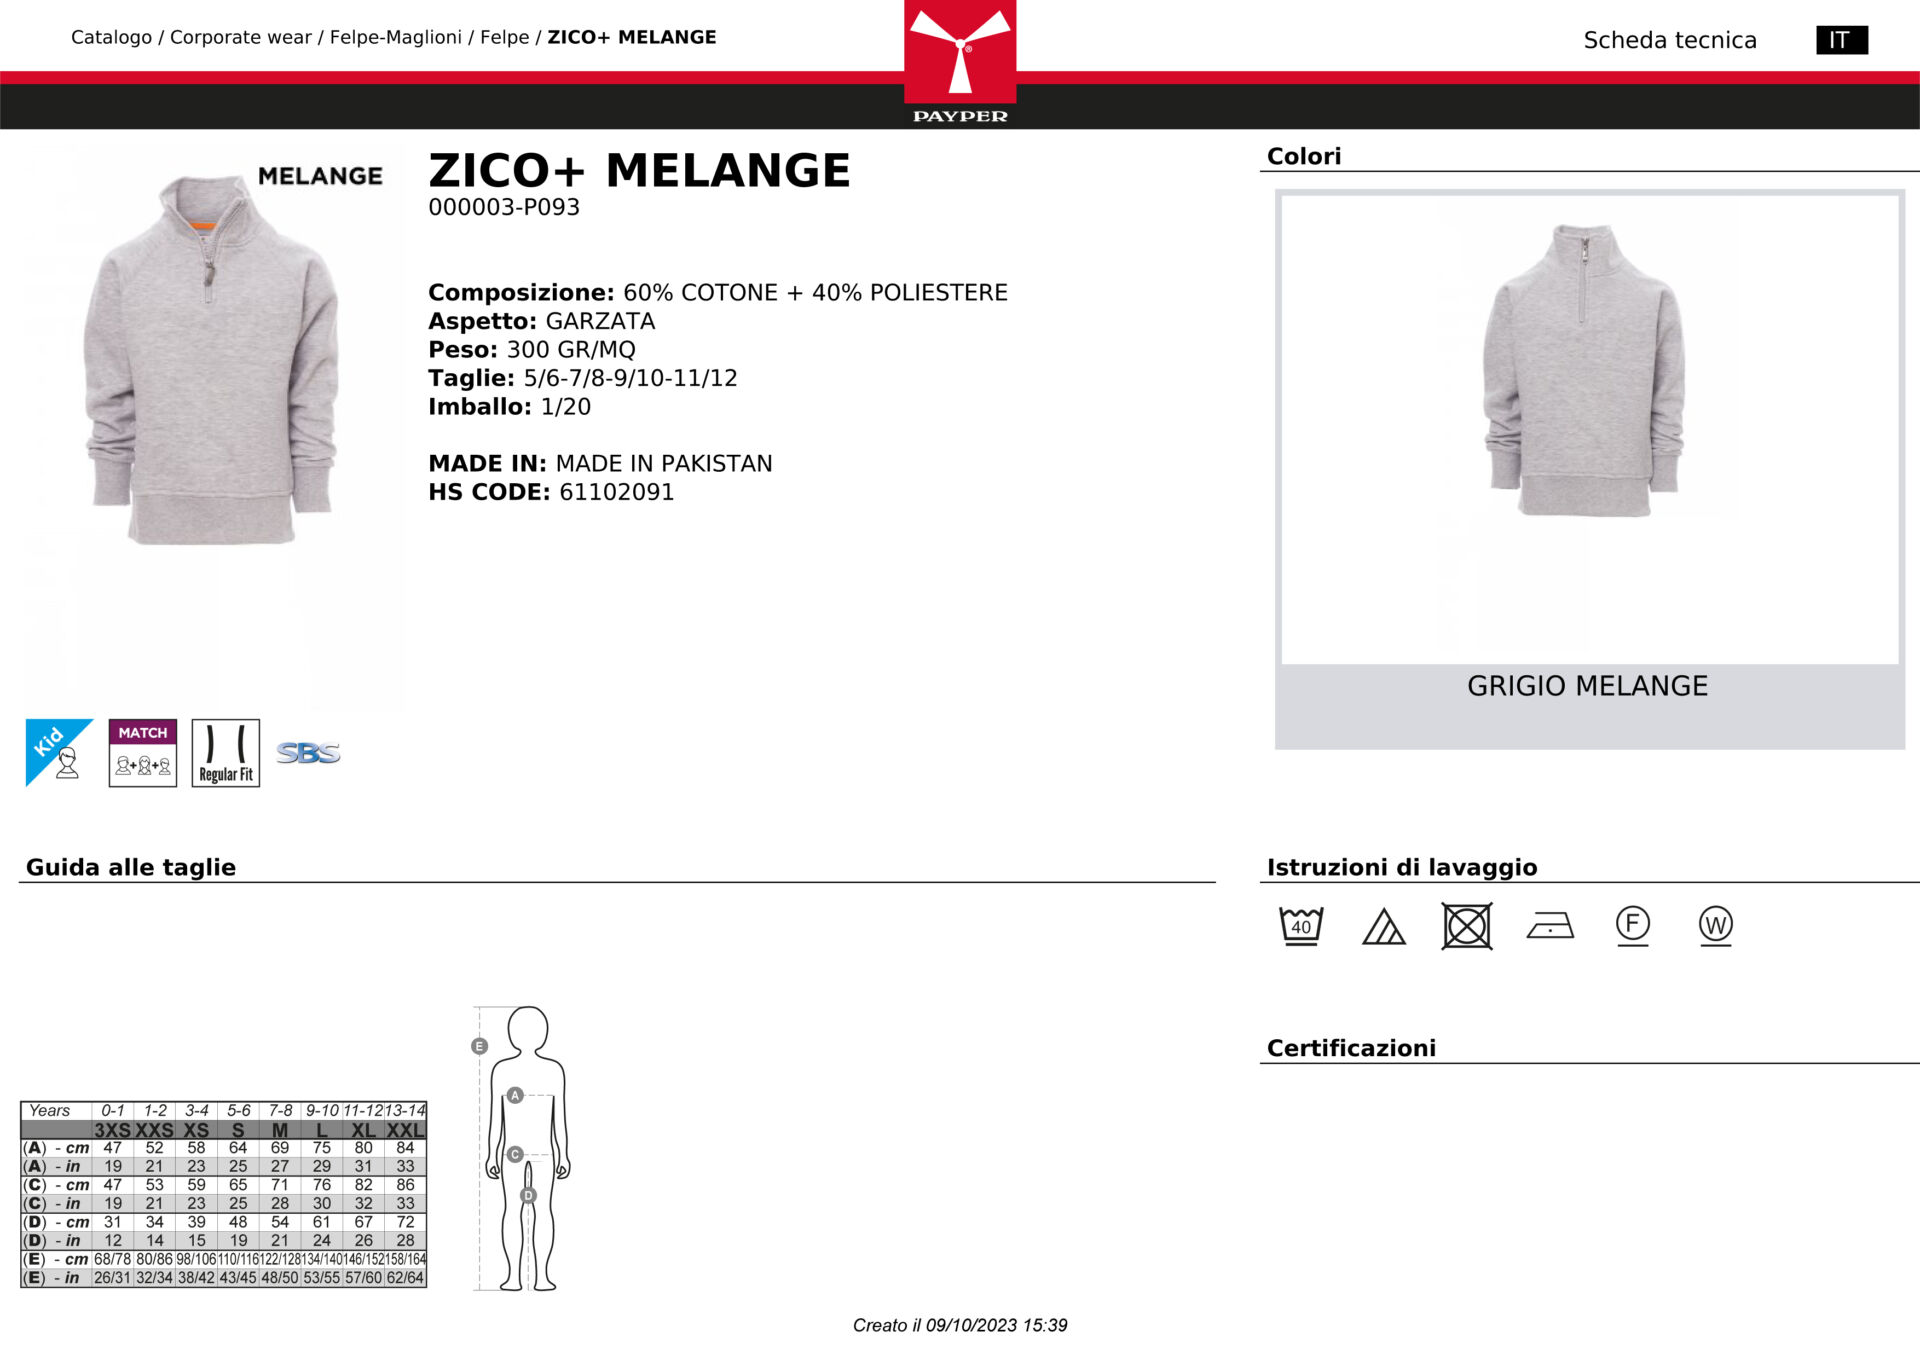Open the Felpe-Maglioni breadcrumb
The height and width of the screenshot is (1355, 1920).
tap(396, 37)
